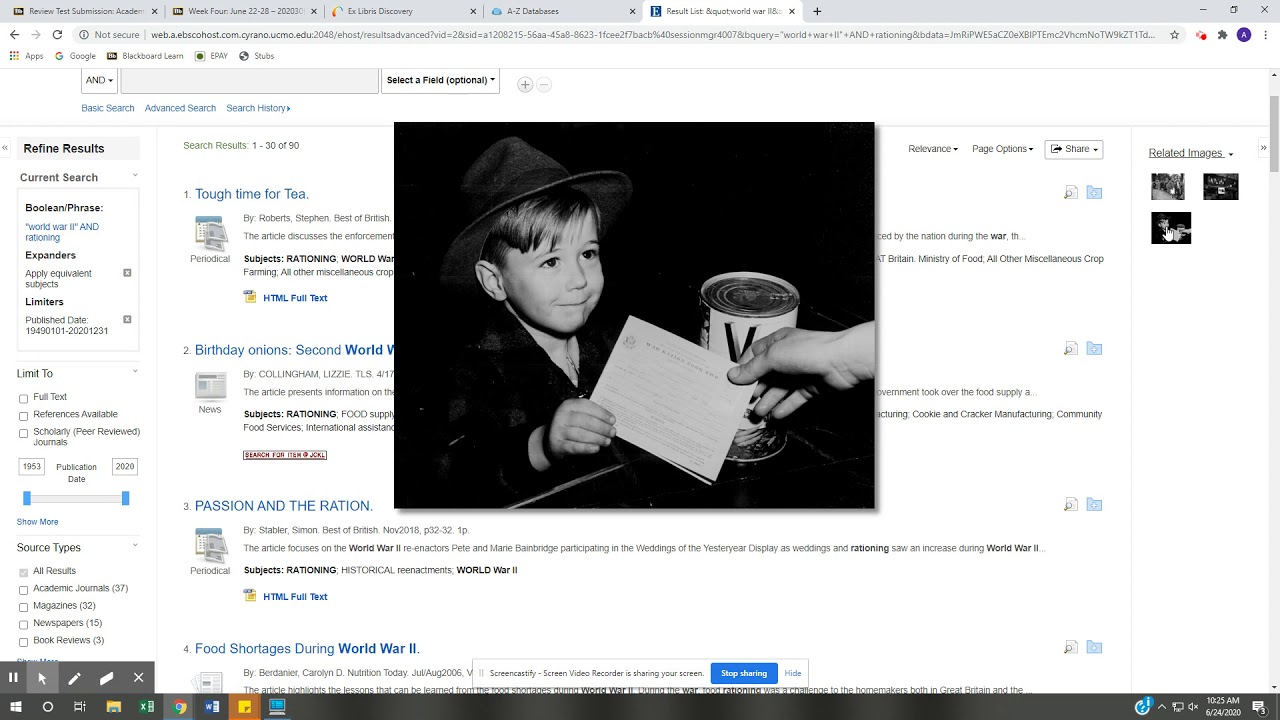Close the Screencastify drawing toolbar
The height and width of the screenshot is (720, 1280).
(138, 678)
